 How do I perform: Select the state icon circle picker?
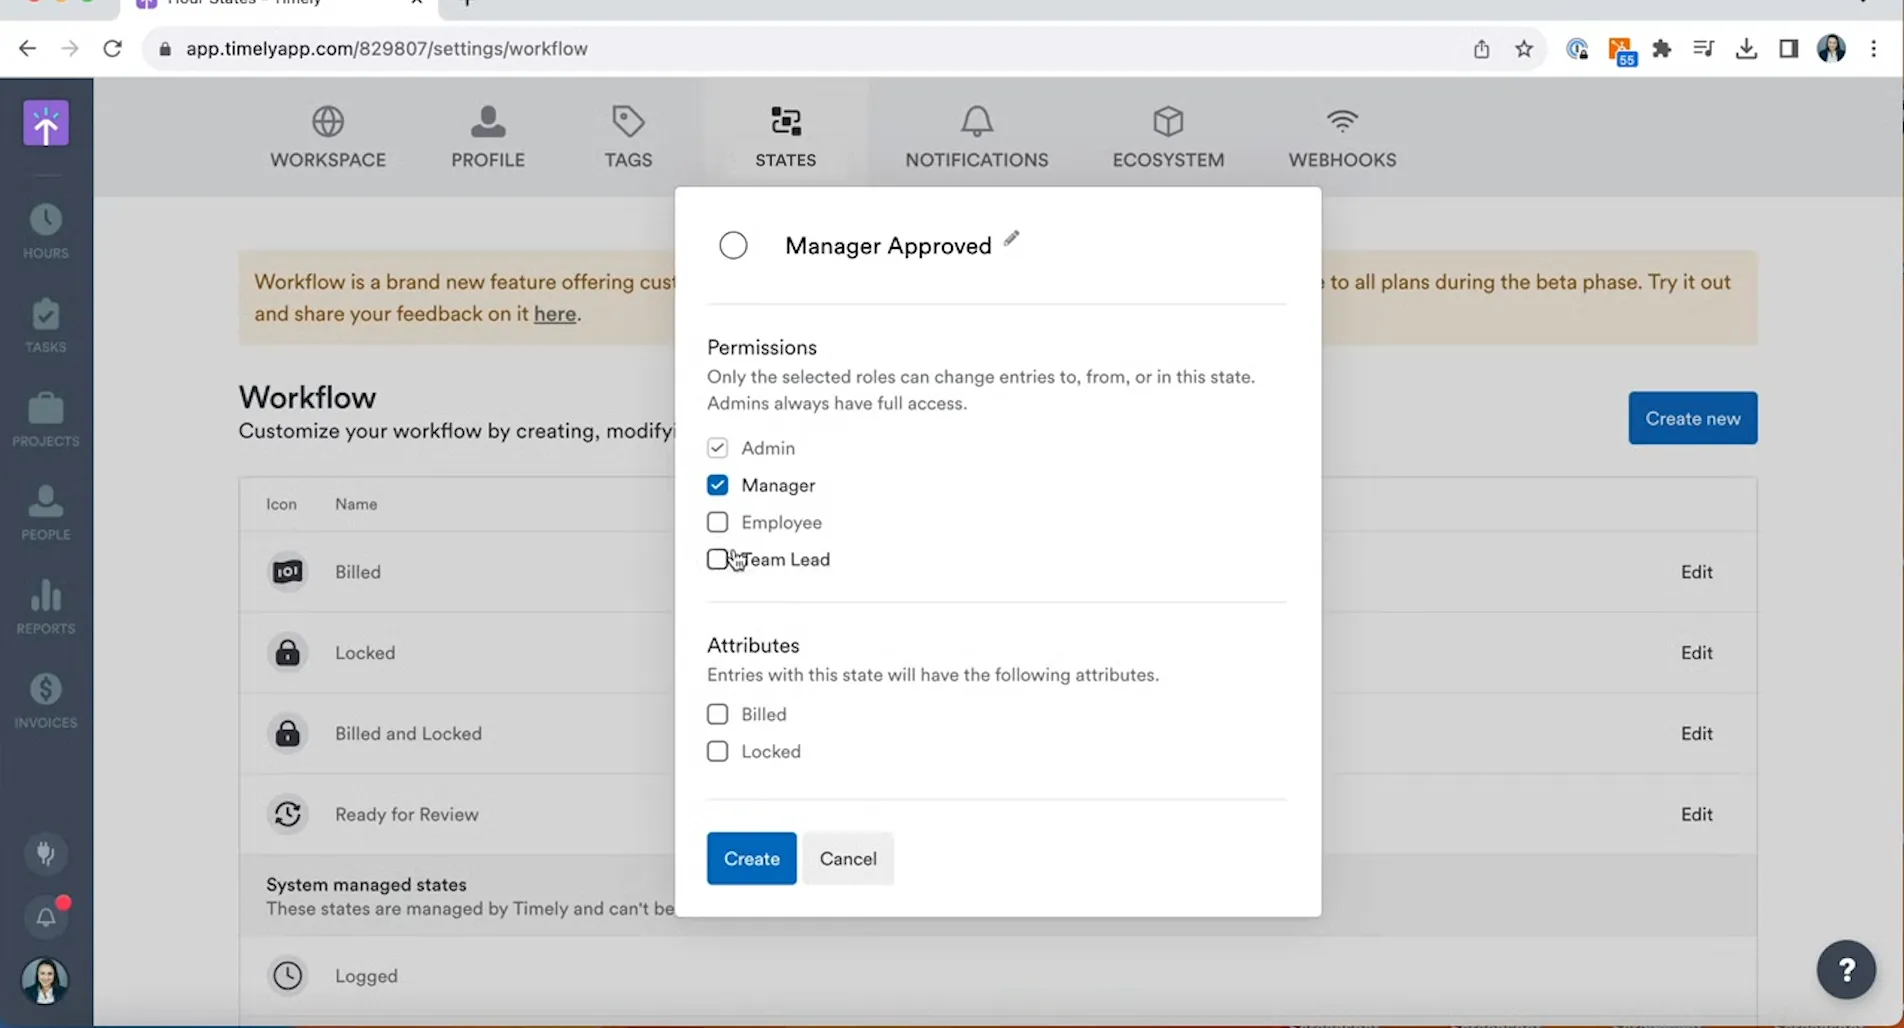(x=733, y=246)
